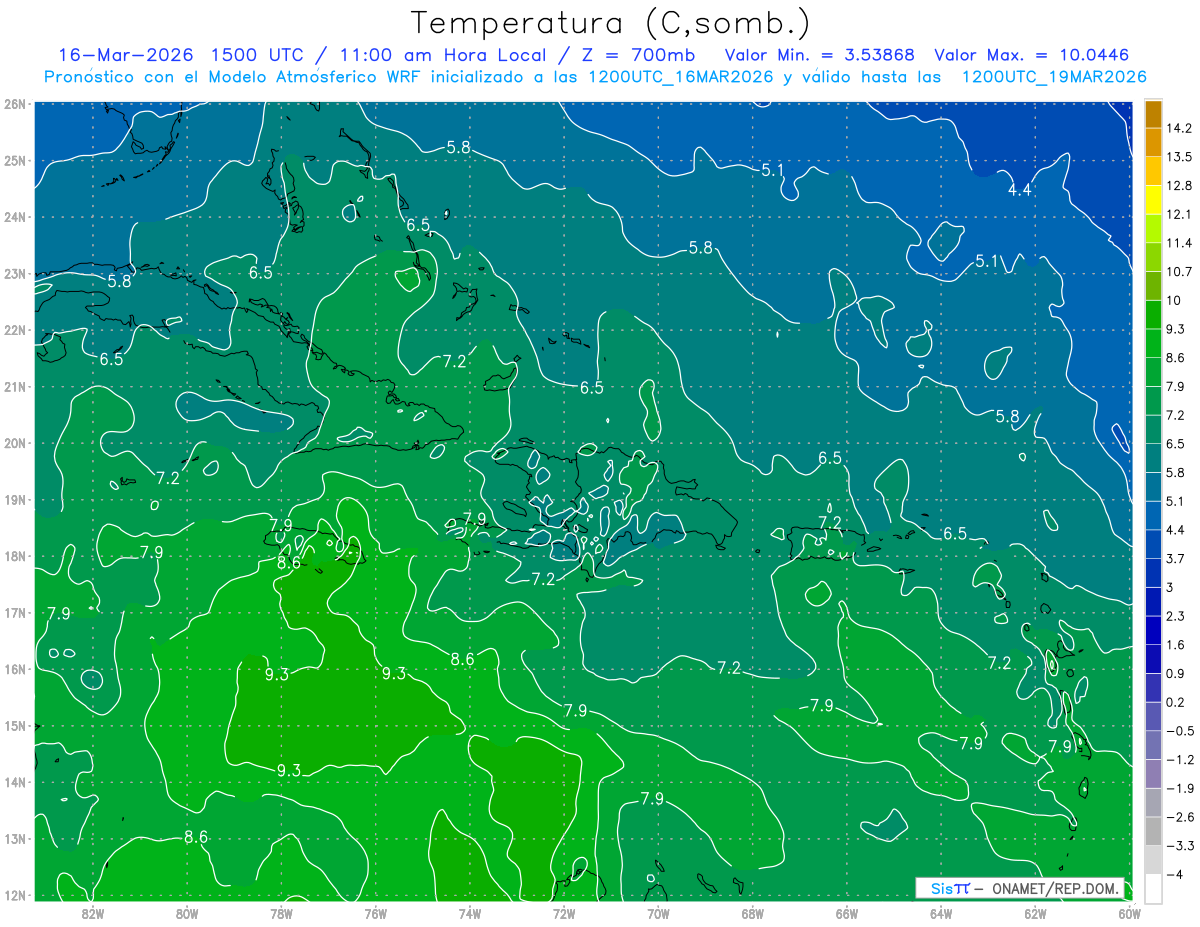
Task: Click the "0.9" colorbar label
Action: [x=1175, y=673]
